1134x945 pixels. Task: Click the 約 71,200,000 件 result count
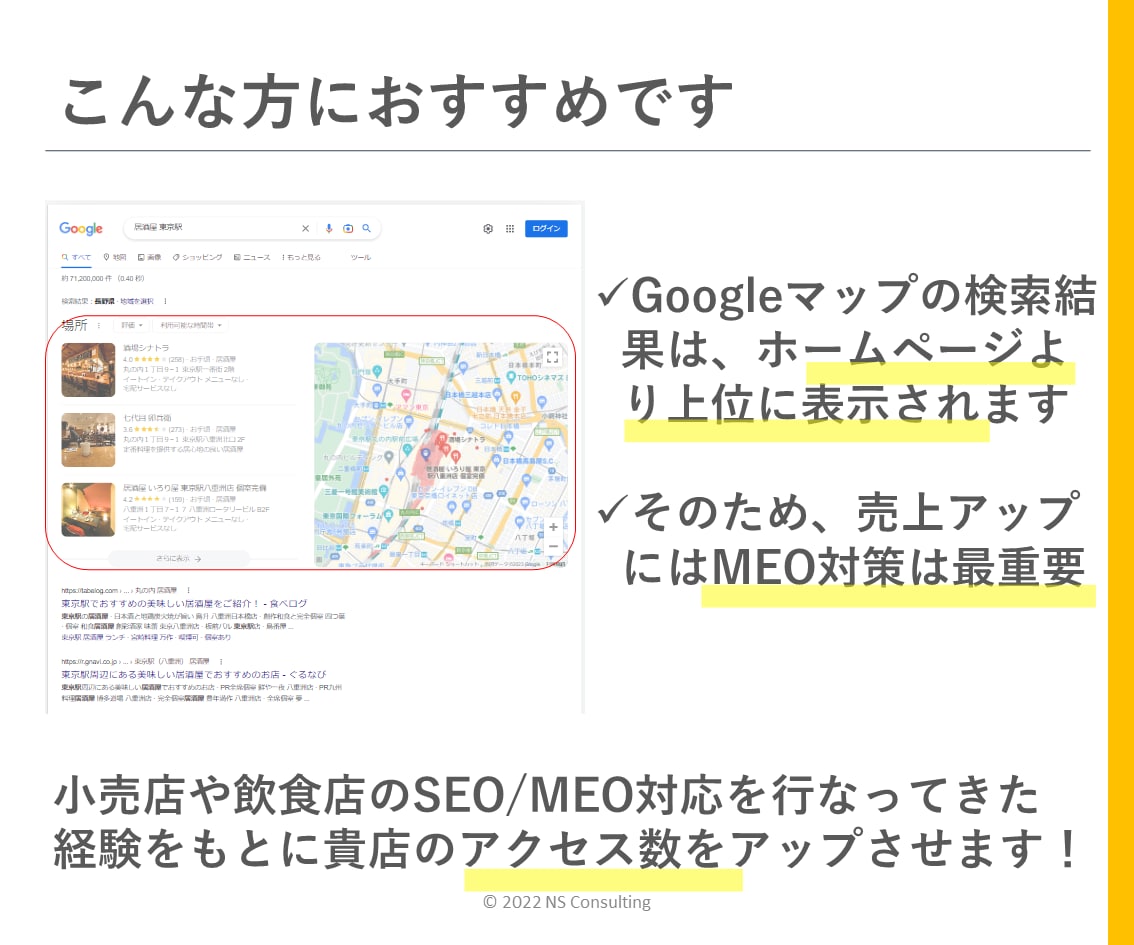click(x=87, y=278)
